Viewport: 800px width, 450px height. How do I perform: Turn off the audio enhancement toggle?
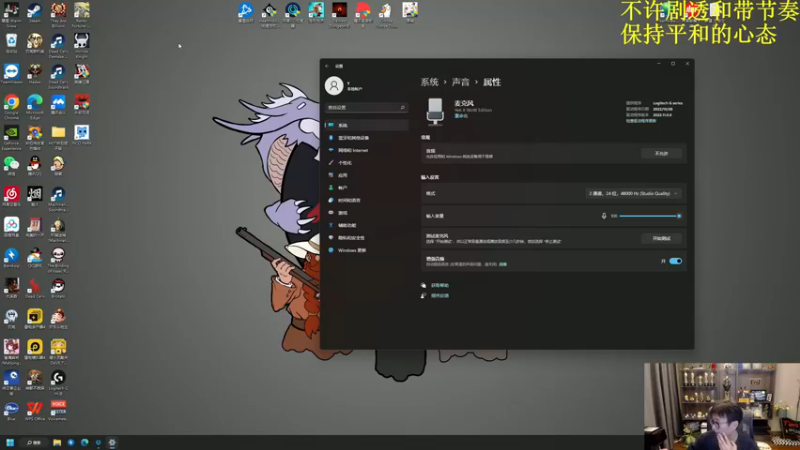676,261
